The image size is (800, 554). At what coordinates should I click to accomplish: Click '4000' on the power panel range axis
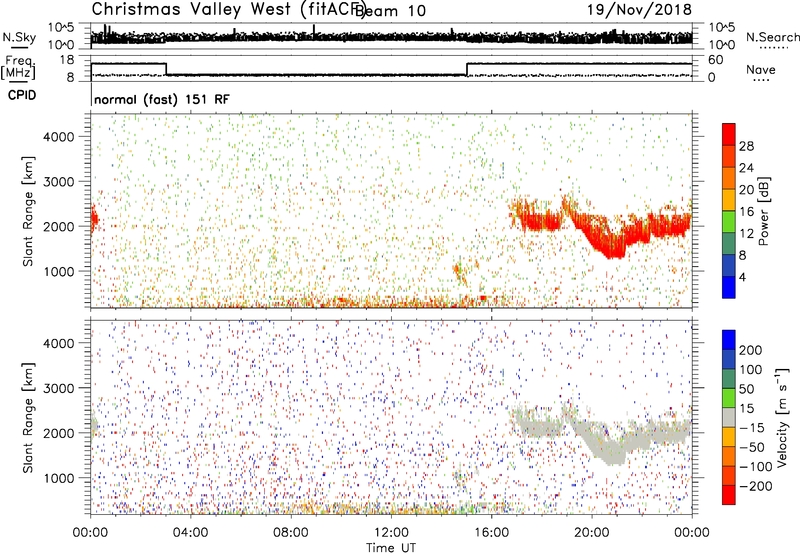[x=59, y=137]
